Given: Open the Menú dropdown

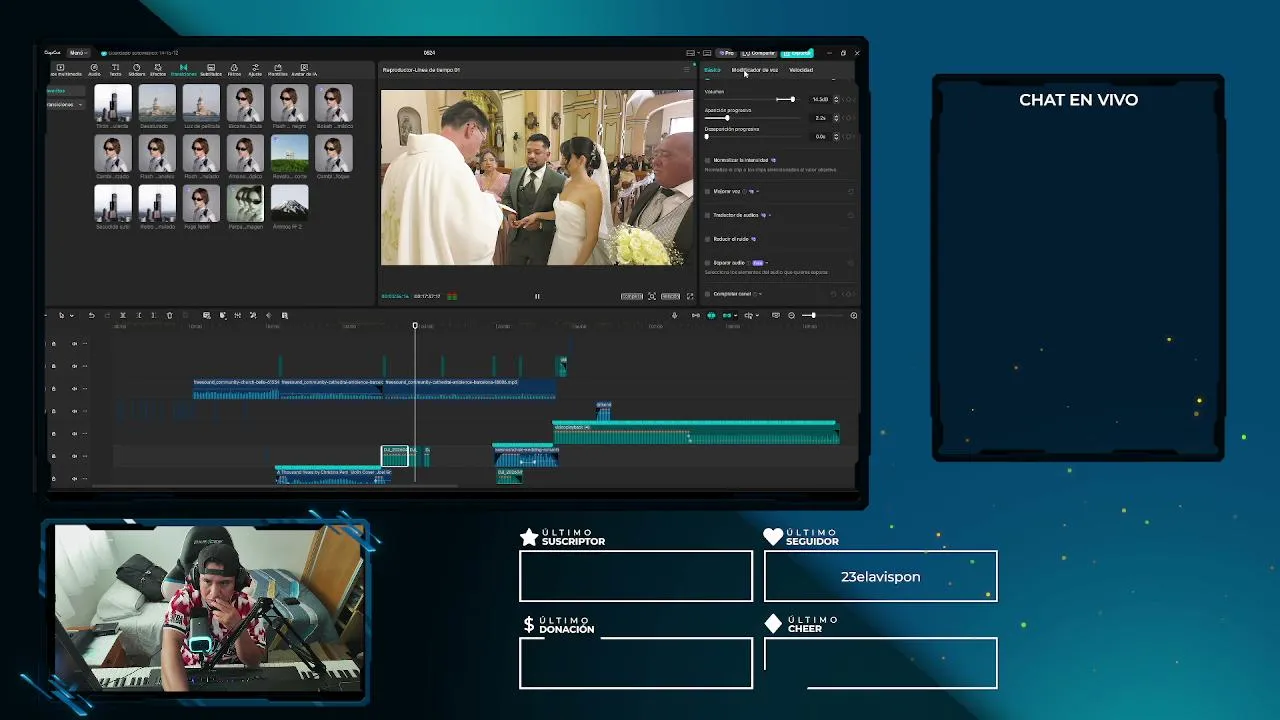Looking at the screenshot, I should tap(78, 53).
